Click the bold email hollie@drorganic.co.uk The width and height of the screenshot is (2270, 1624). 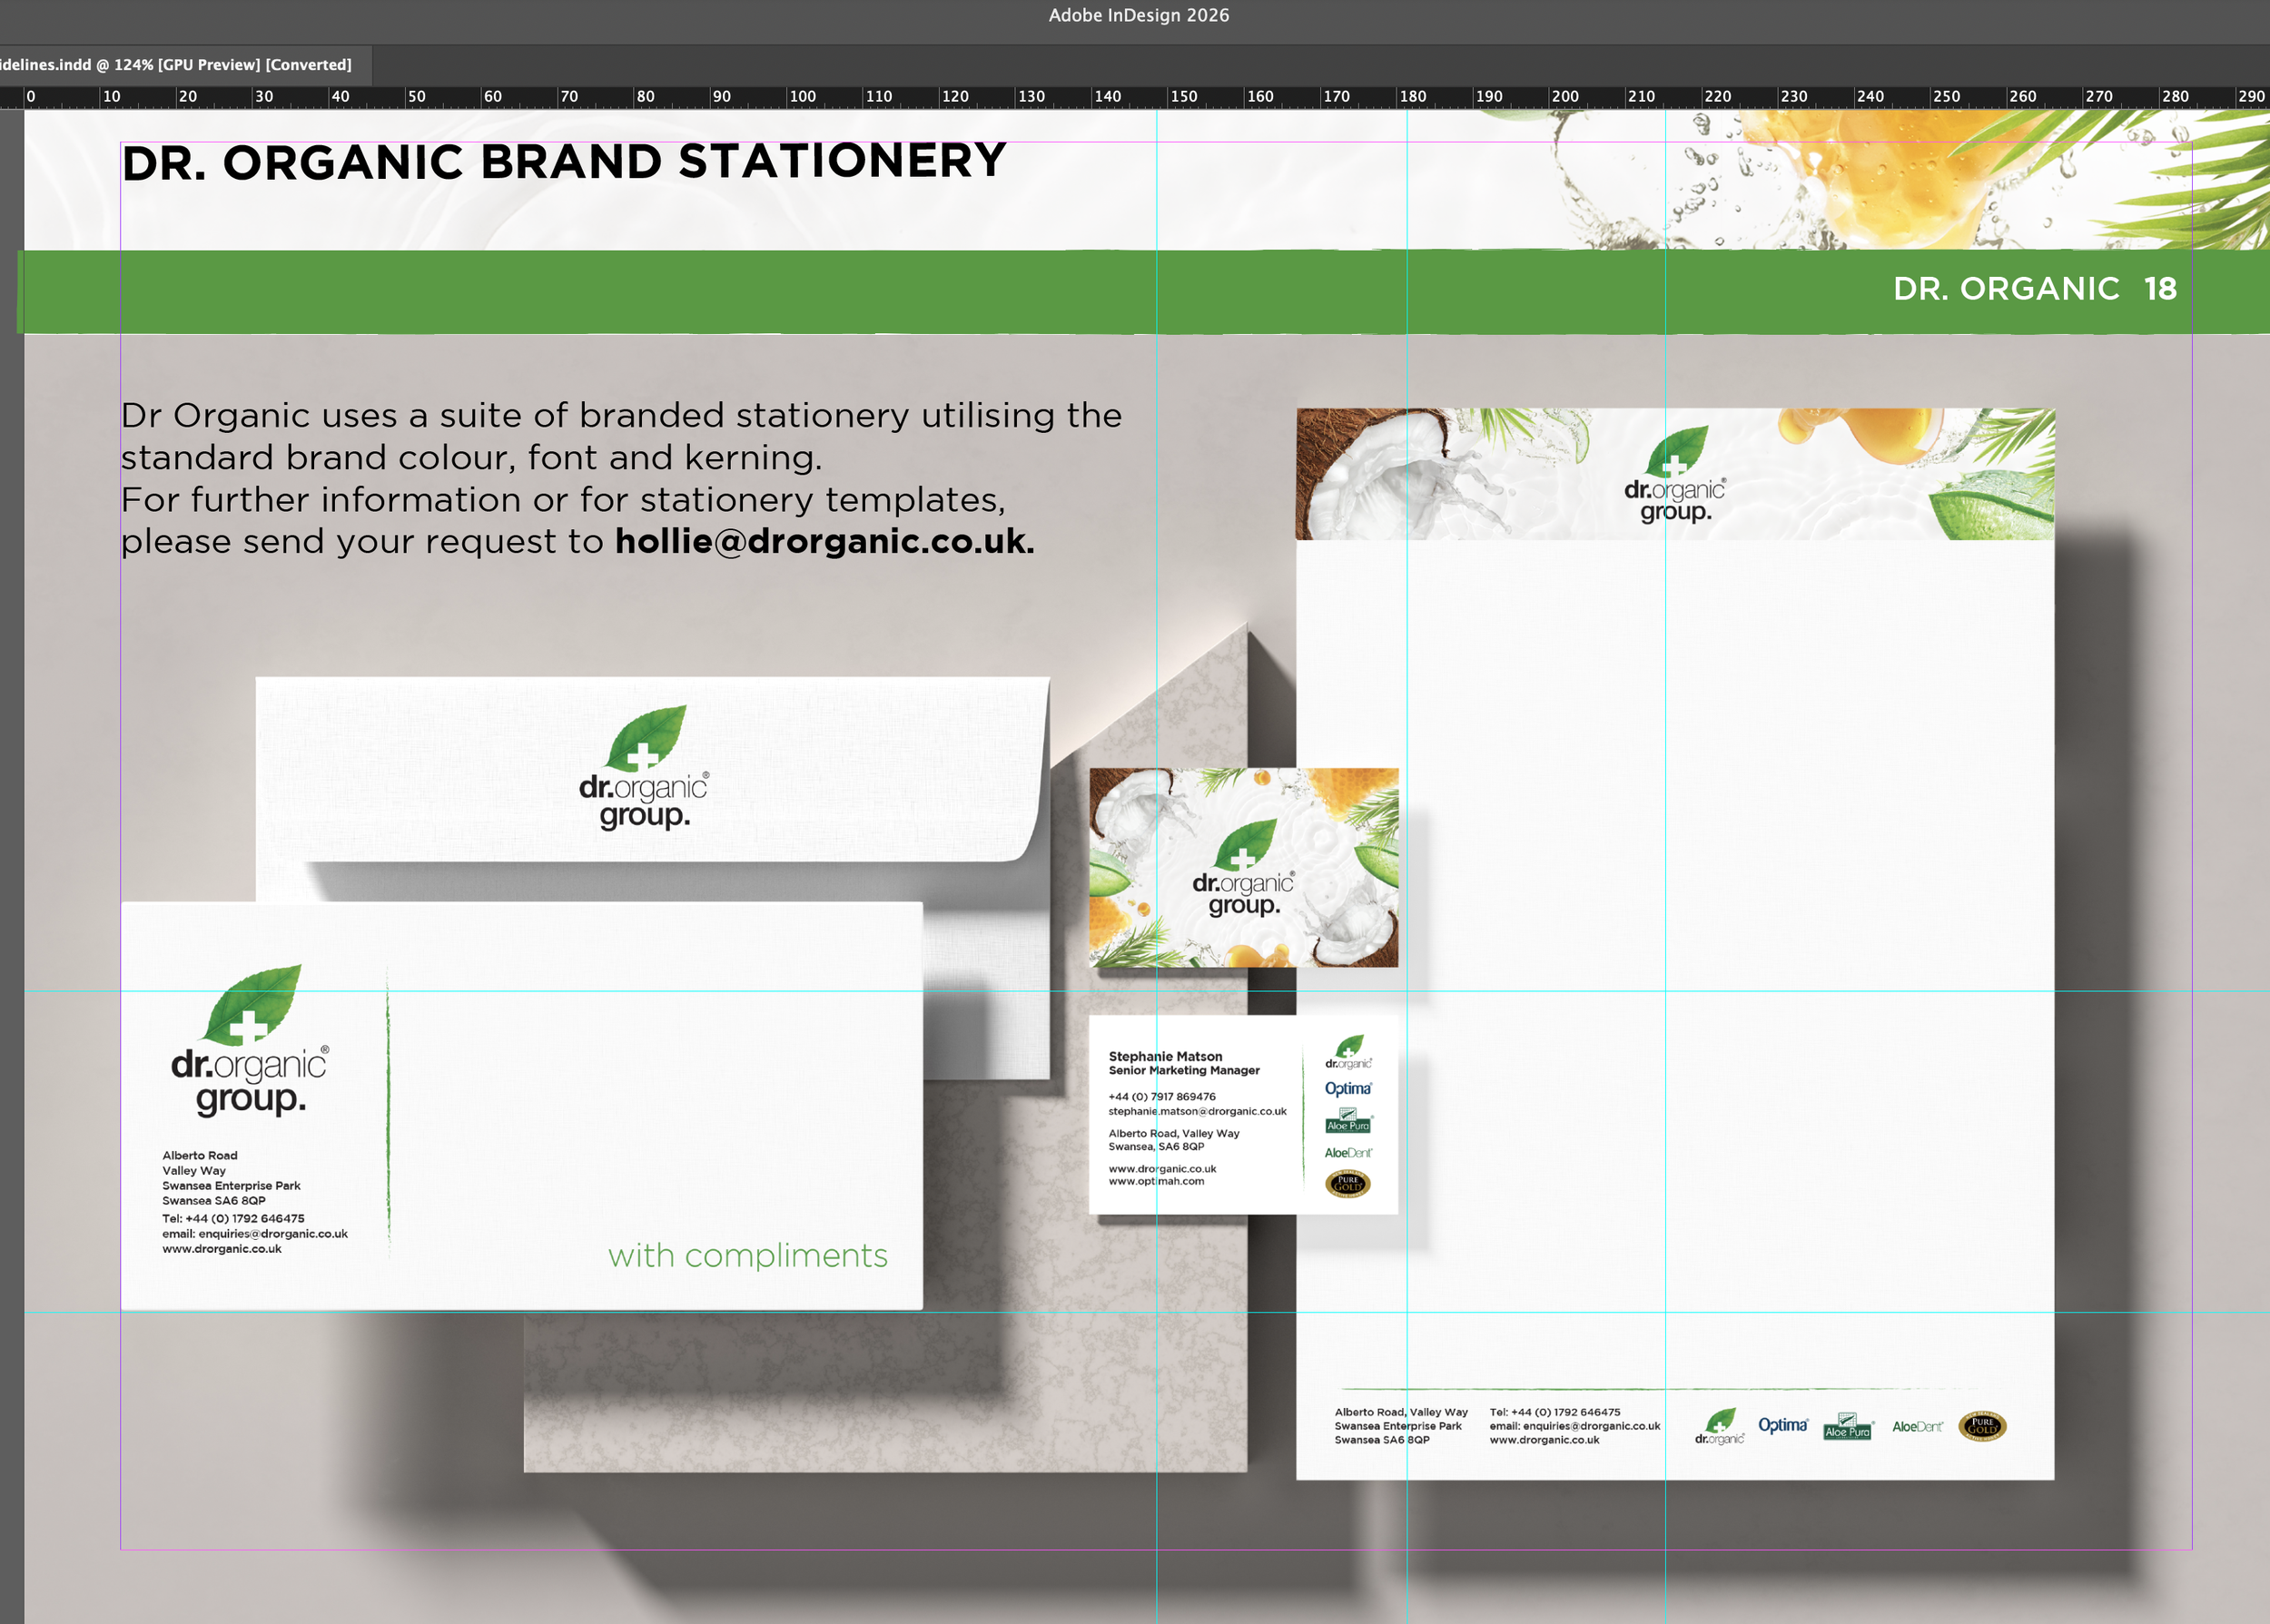824,541
